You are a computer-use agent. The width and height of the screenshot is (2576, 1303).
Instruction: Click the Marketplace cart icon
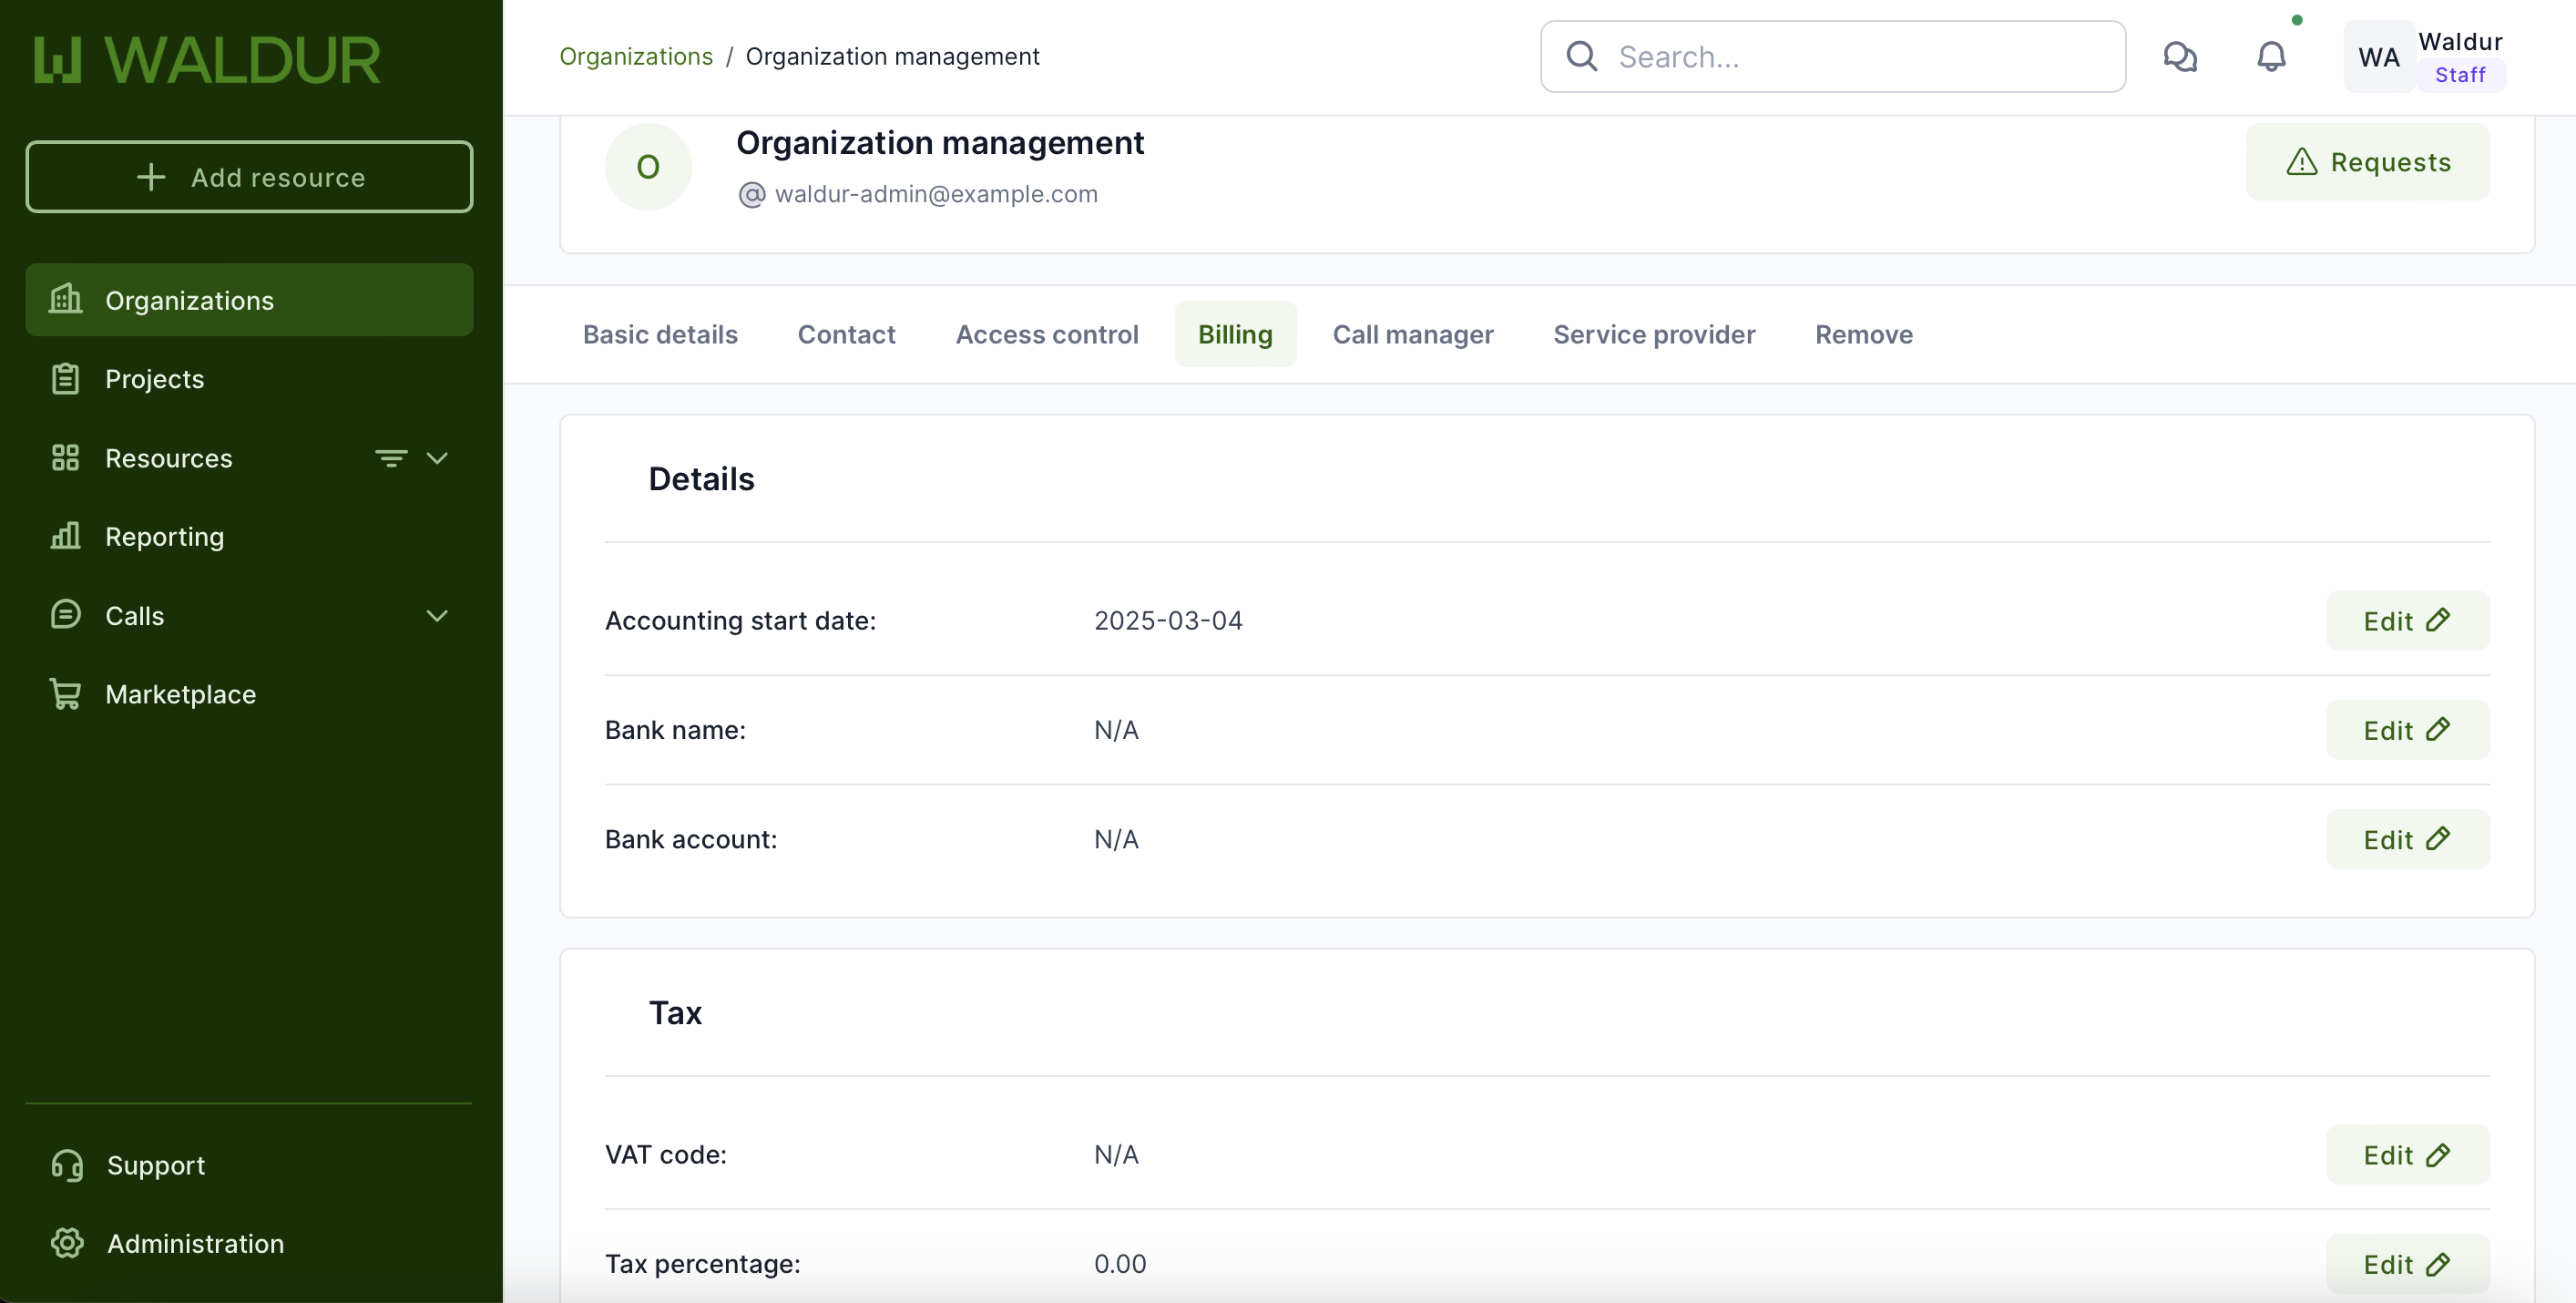[66, 693]
